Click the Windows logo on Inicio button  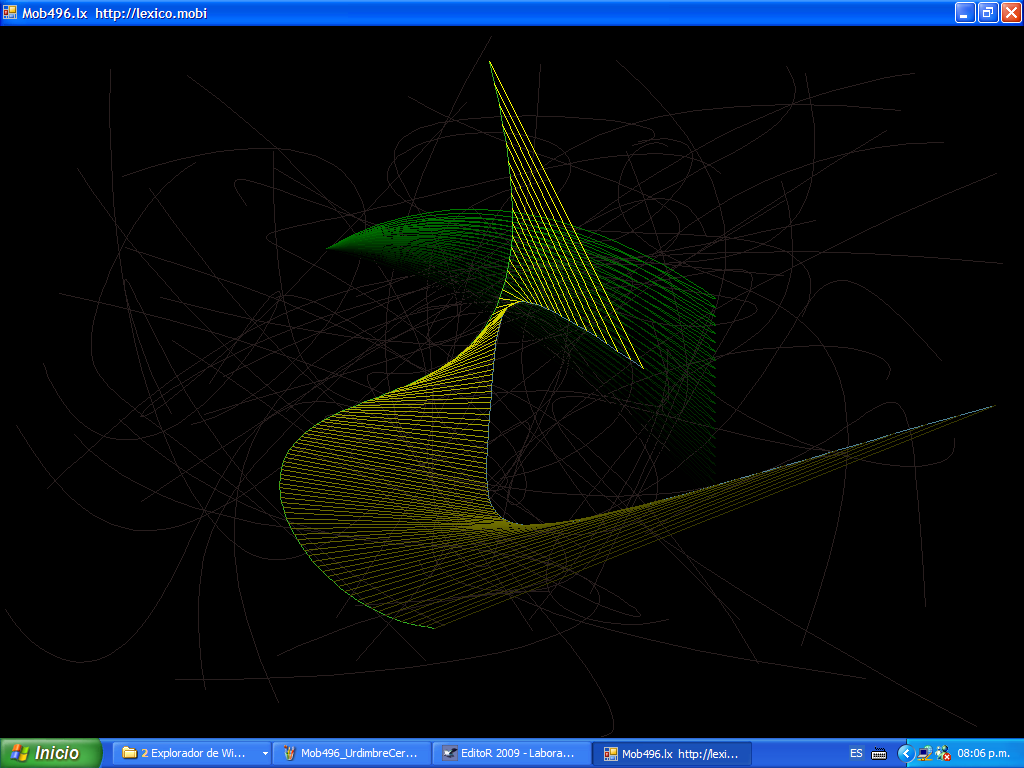pos(19,753)
